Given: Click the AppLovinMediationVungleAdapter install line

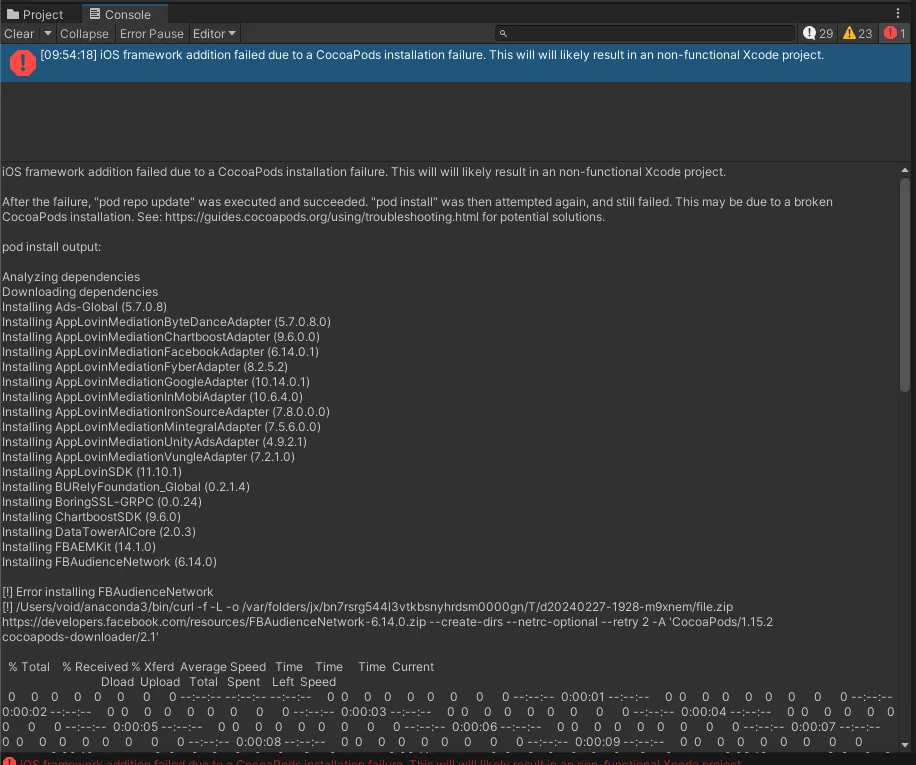Looking at the screenshot, I should (x=148, y=457).
